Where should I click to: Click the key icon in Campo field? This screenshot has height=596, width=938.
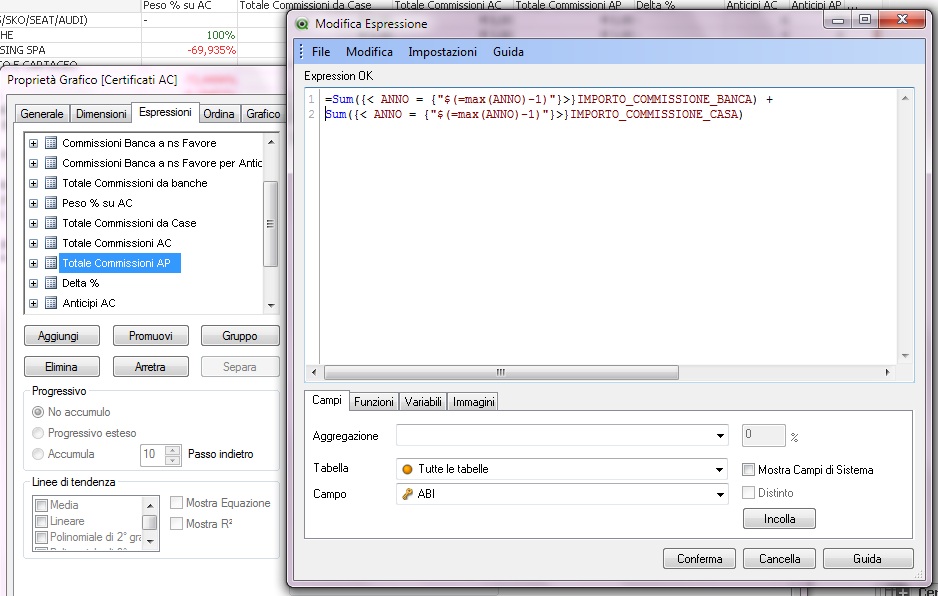[x=407, y=494]
